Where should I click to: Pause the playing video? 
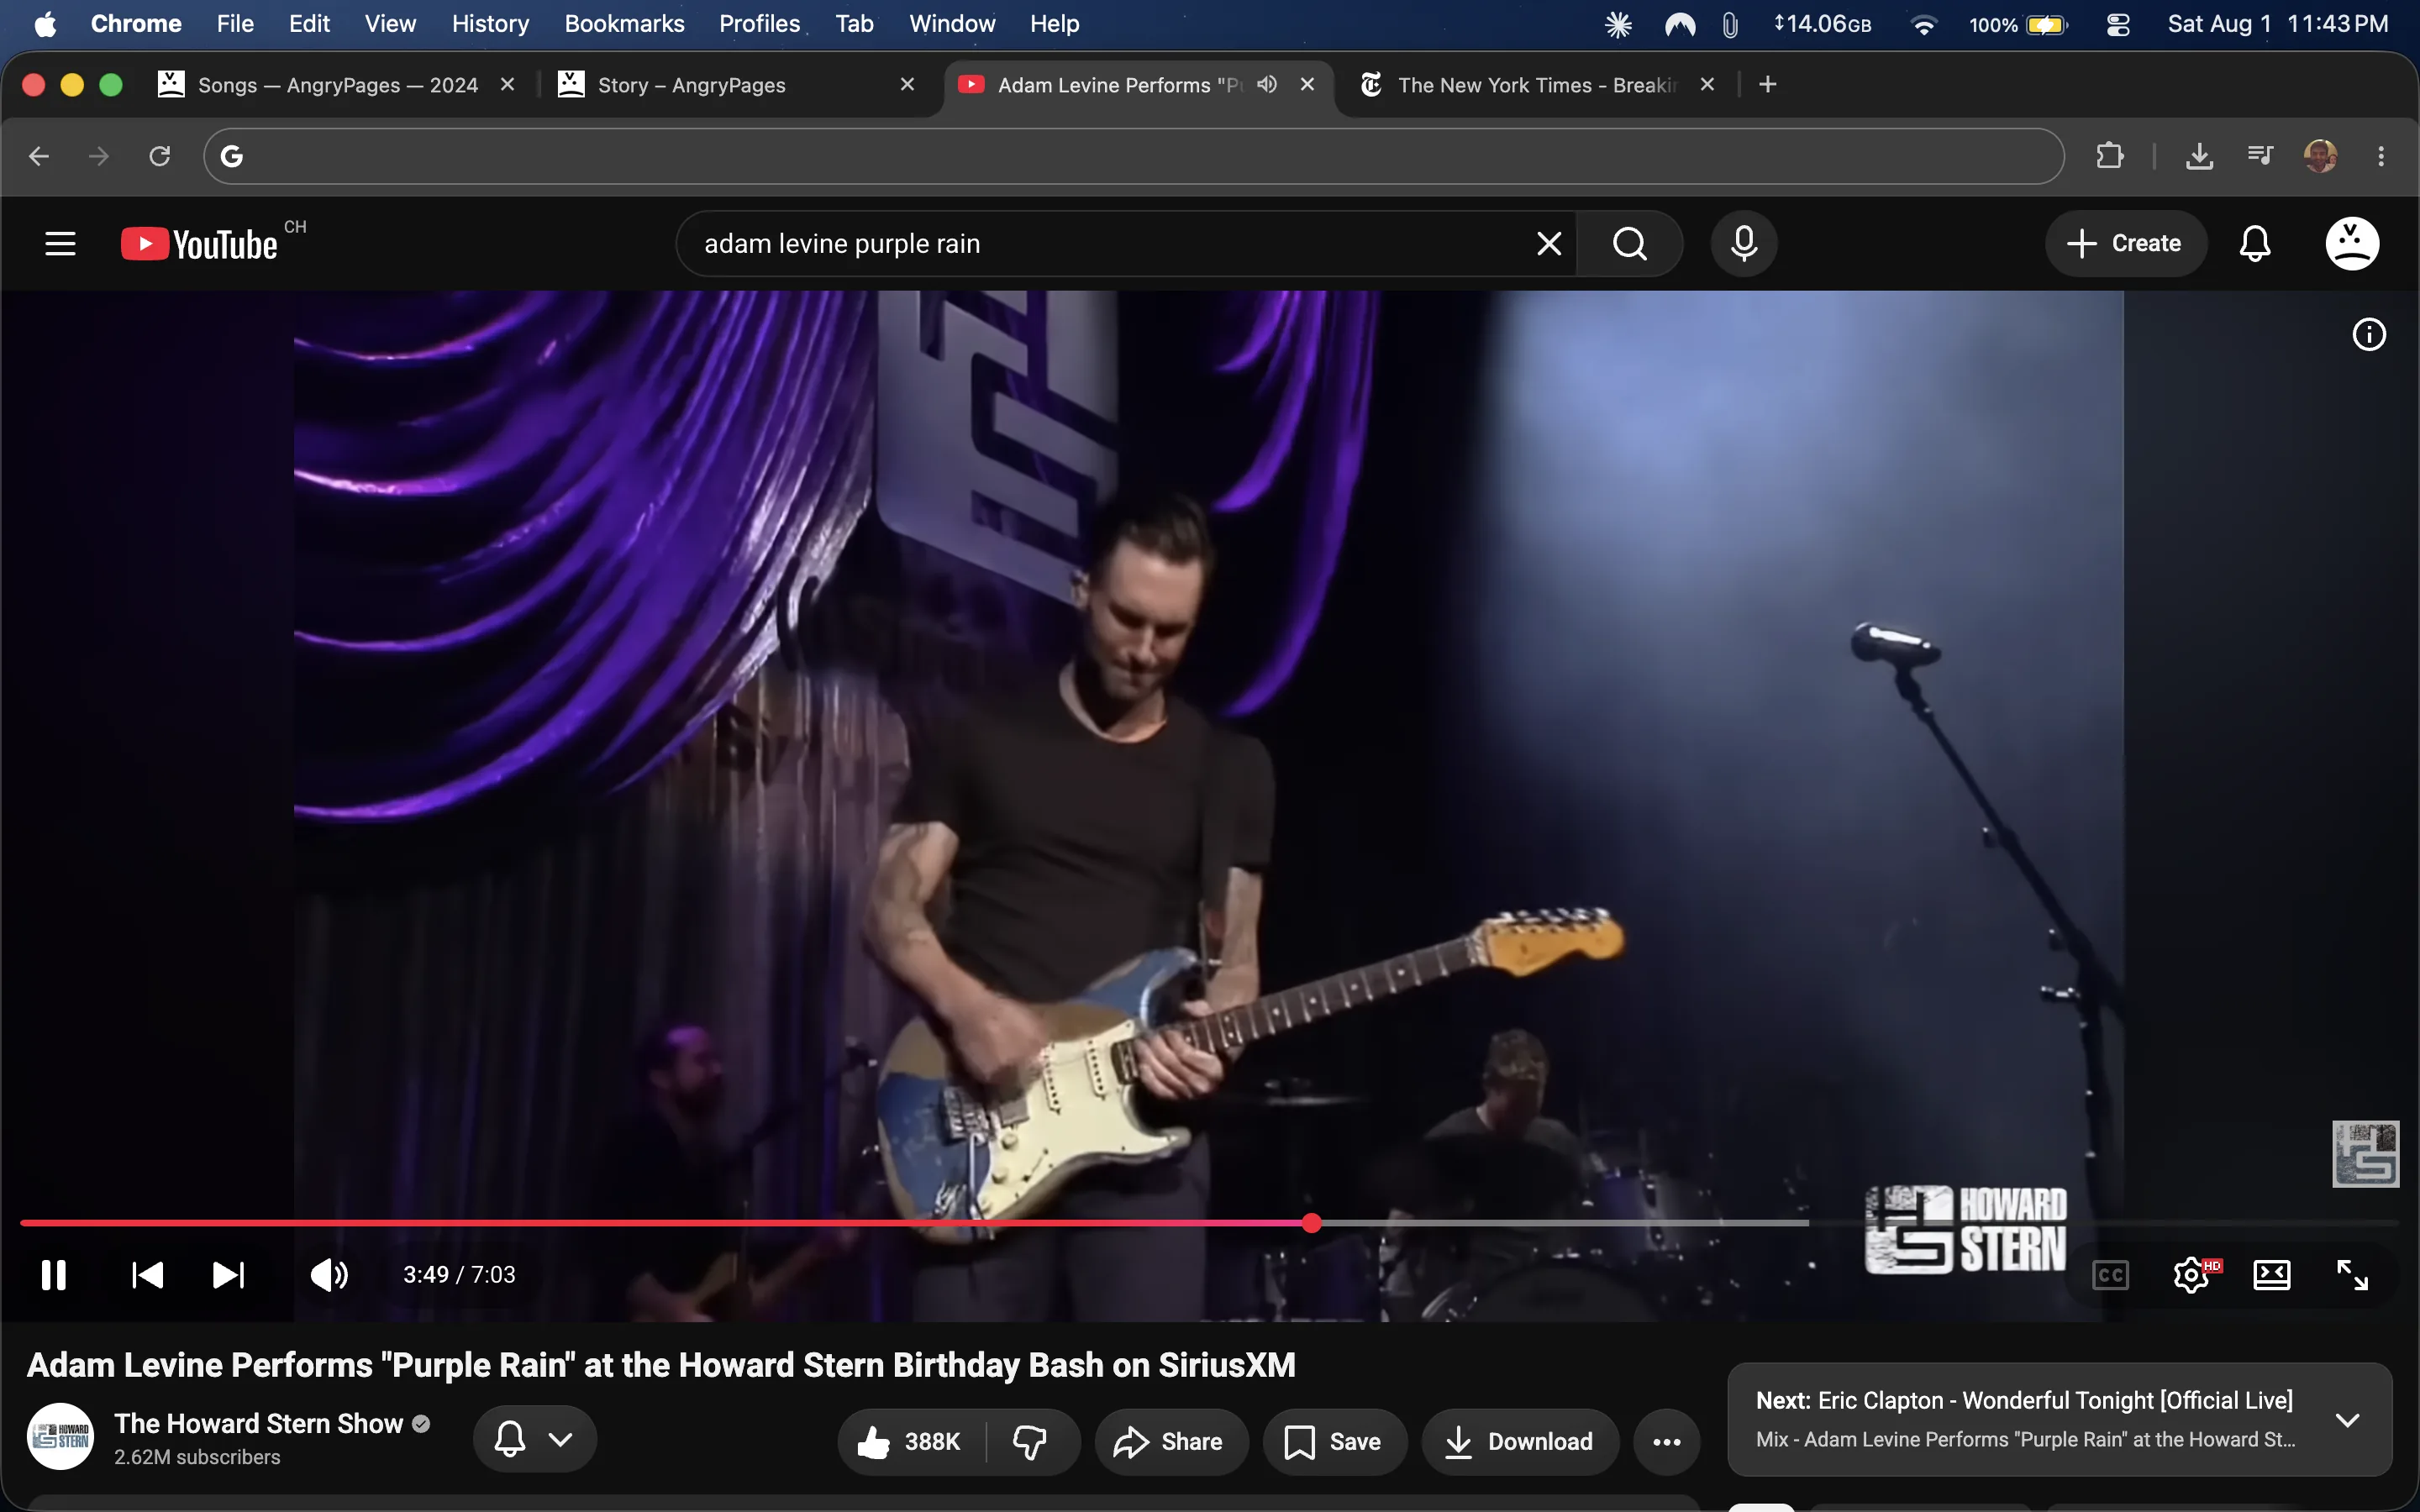pos(54,1275)
